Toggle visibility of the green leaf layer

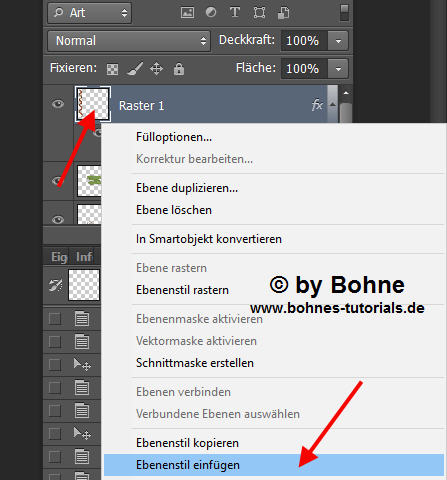tap(58, 181)
